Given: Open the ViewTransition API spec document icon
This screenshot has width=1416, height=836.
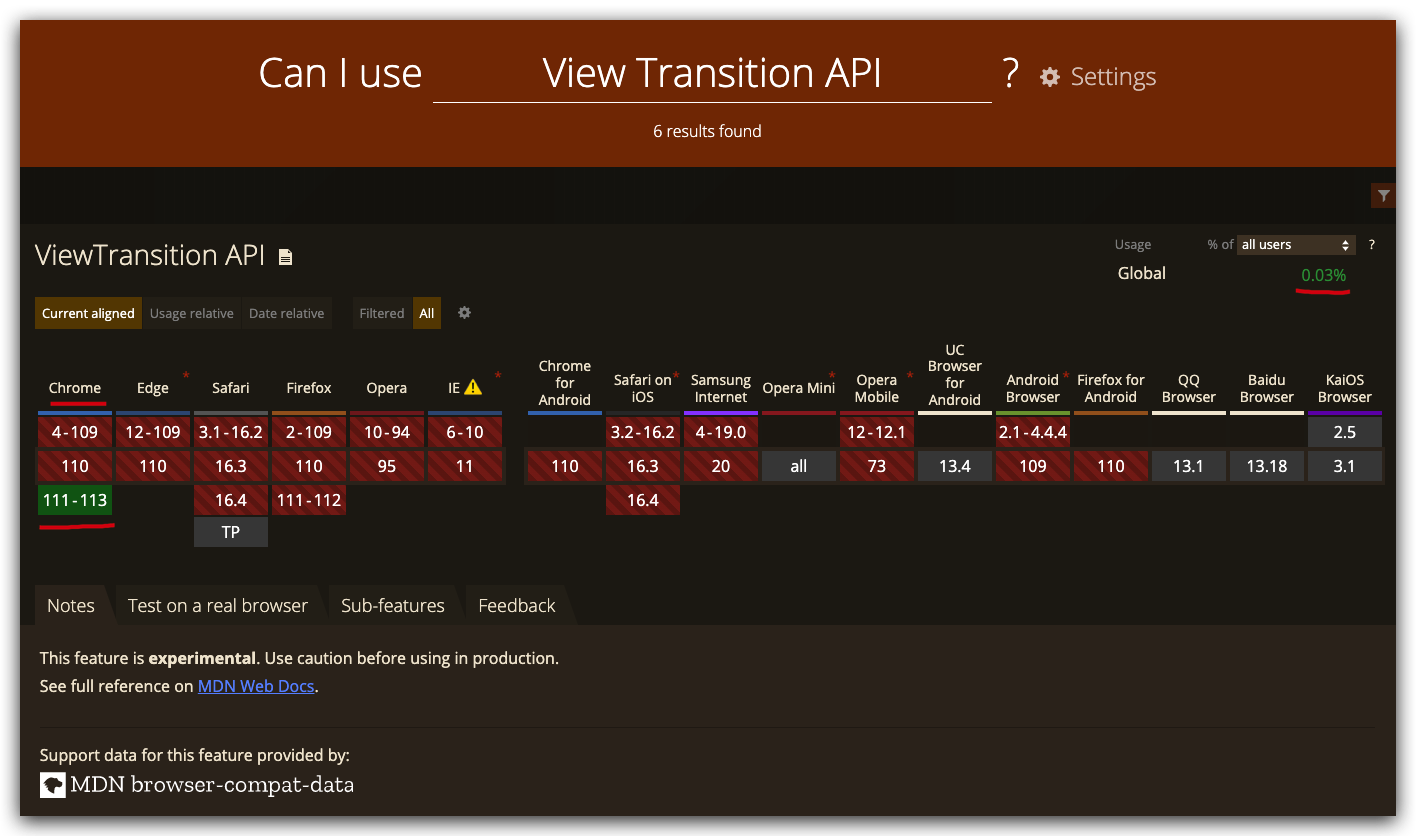Looking at the screenshot, I should point(285,257).
